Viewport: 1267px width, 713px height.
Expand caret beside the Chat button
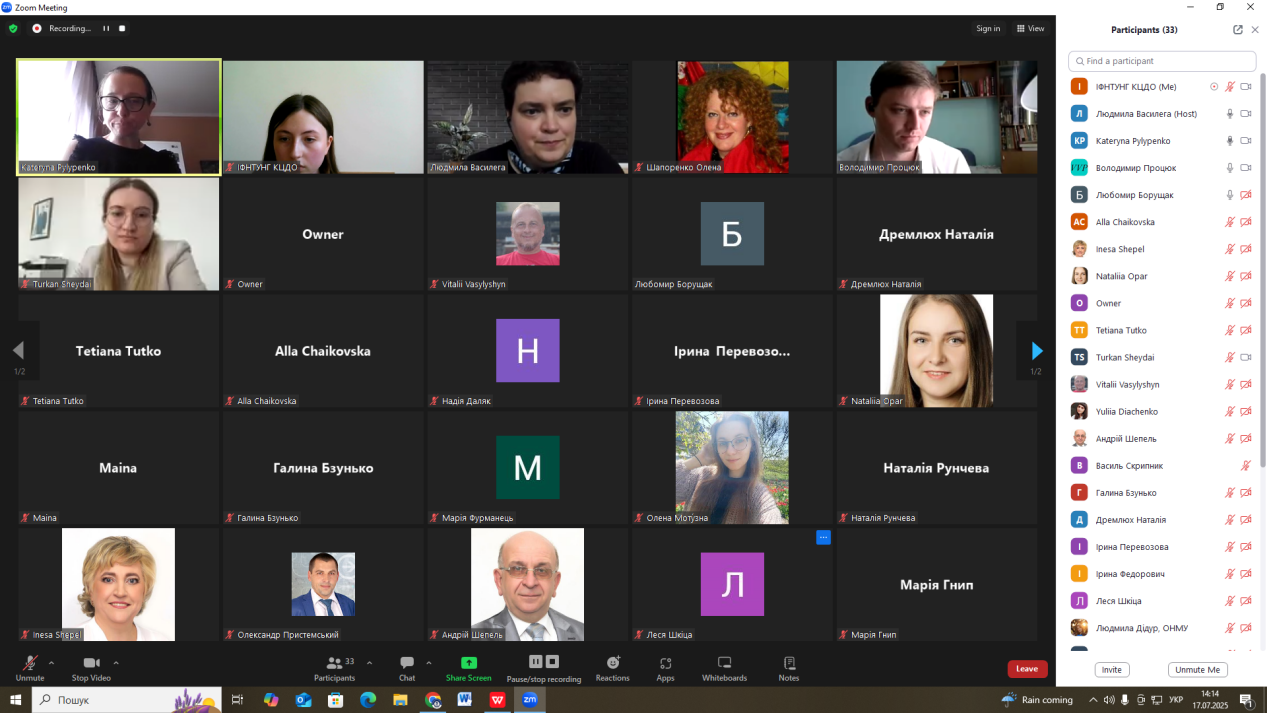coord(429,662)
